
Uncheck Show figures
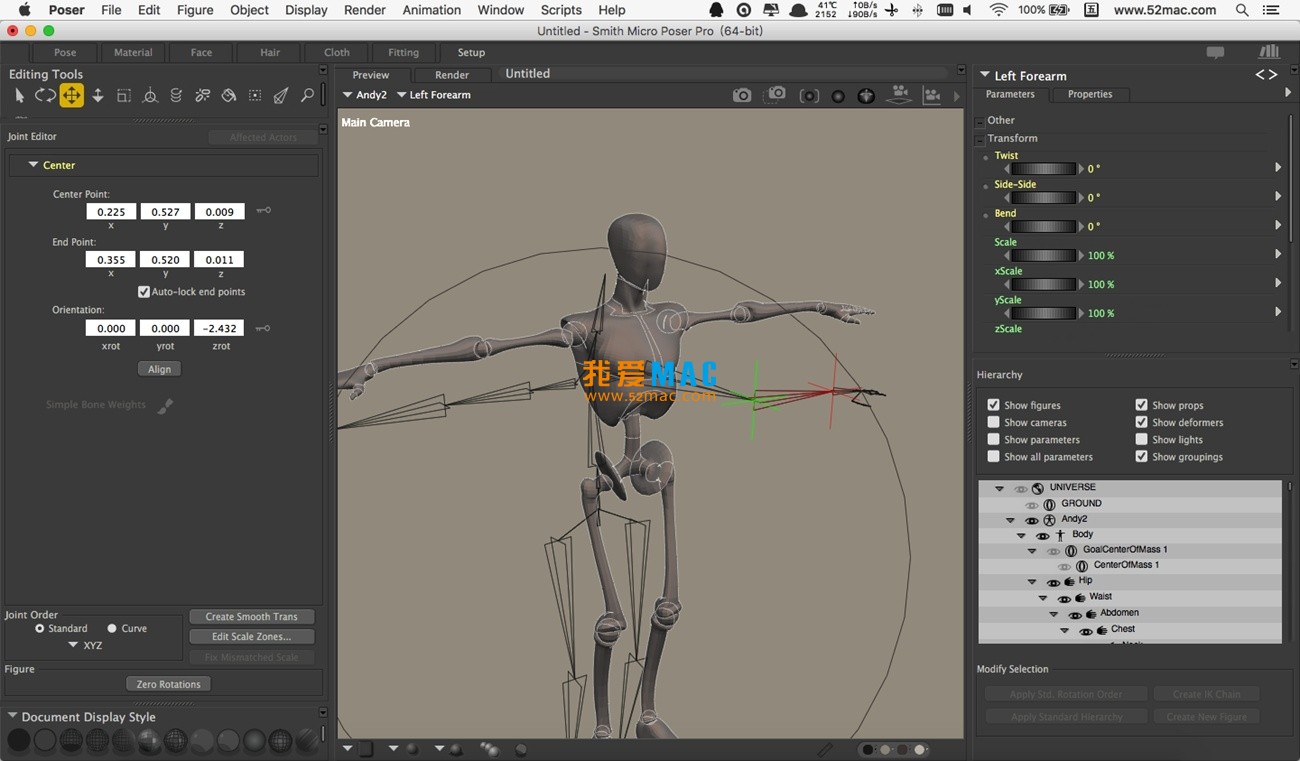point(994,405)
